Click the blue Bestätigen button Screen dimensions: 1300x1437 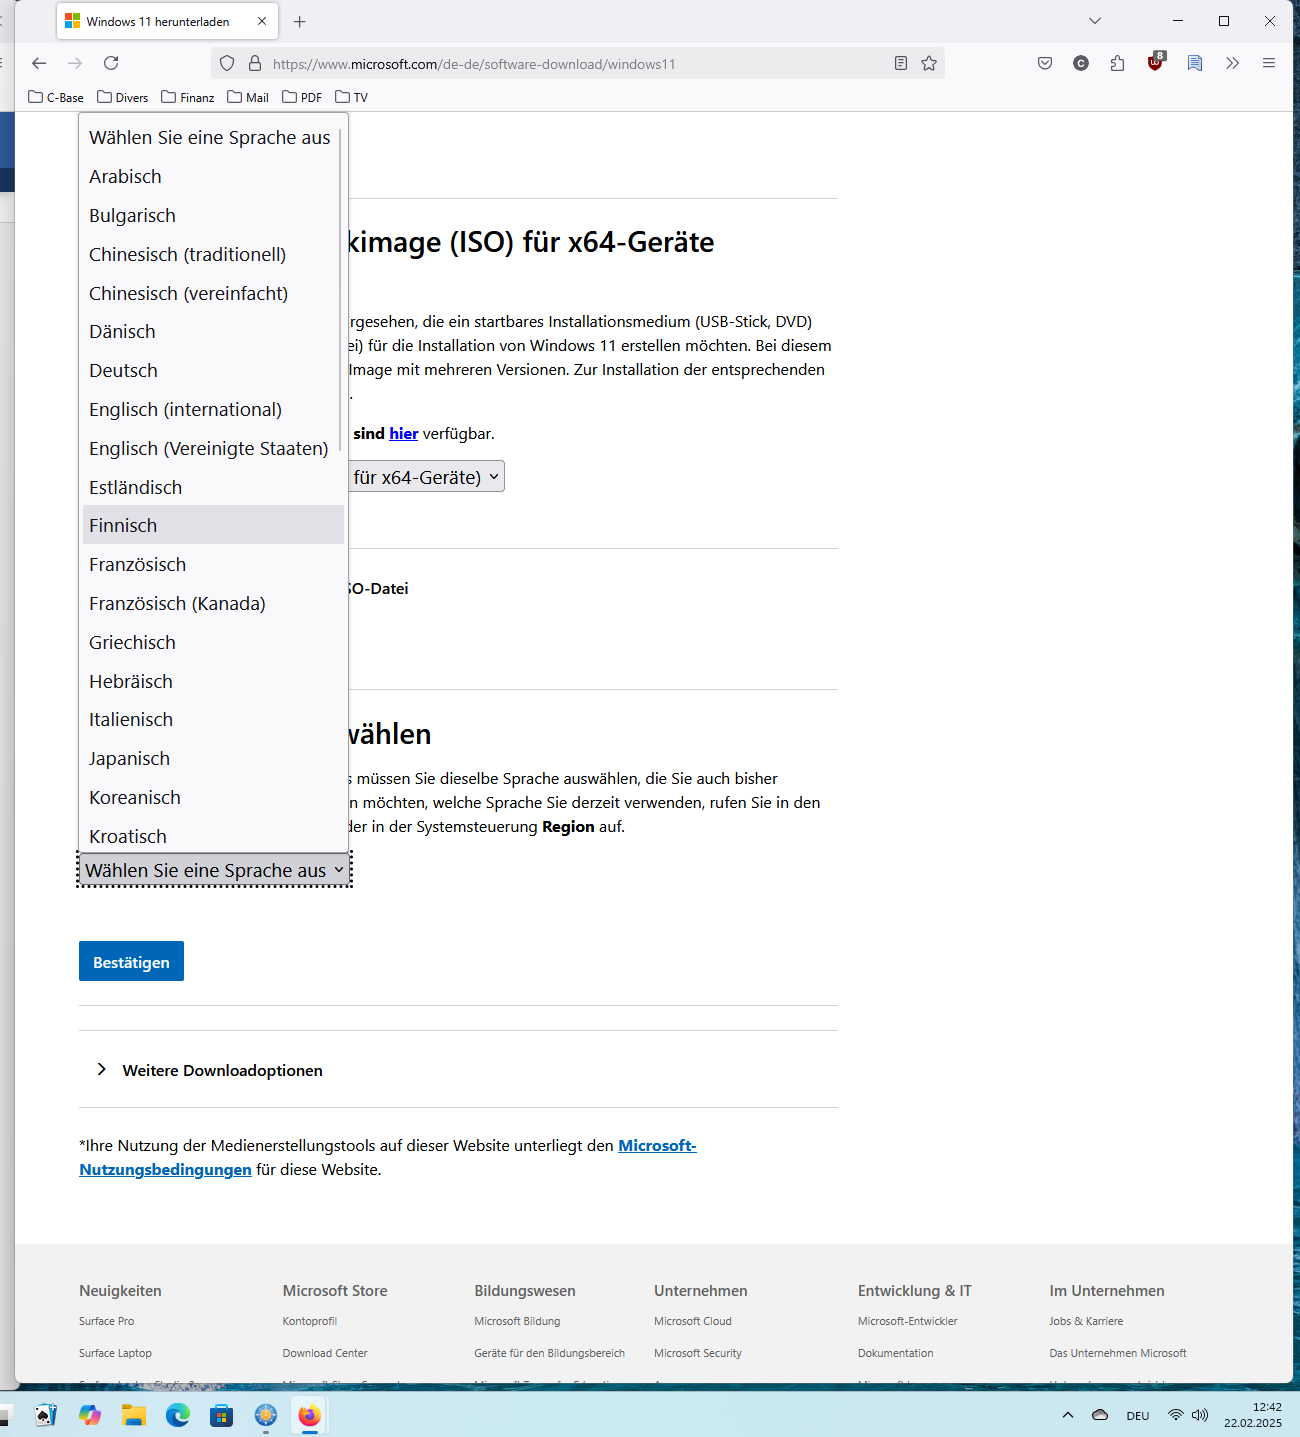[131, 961]
